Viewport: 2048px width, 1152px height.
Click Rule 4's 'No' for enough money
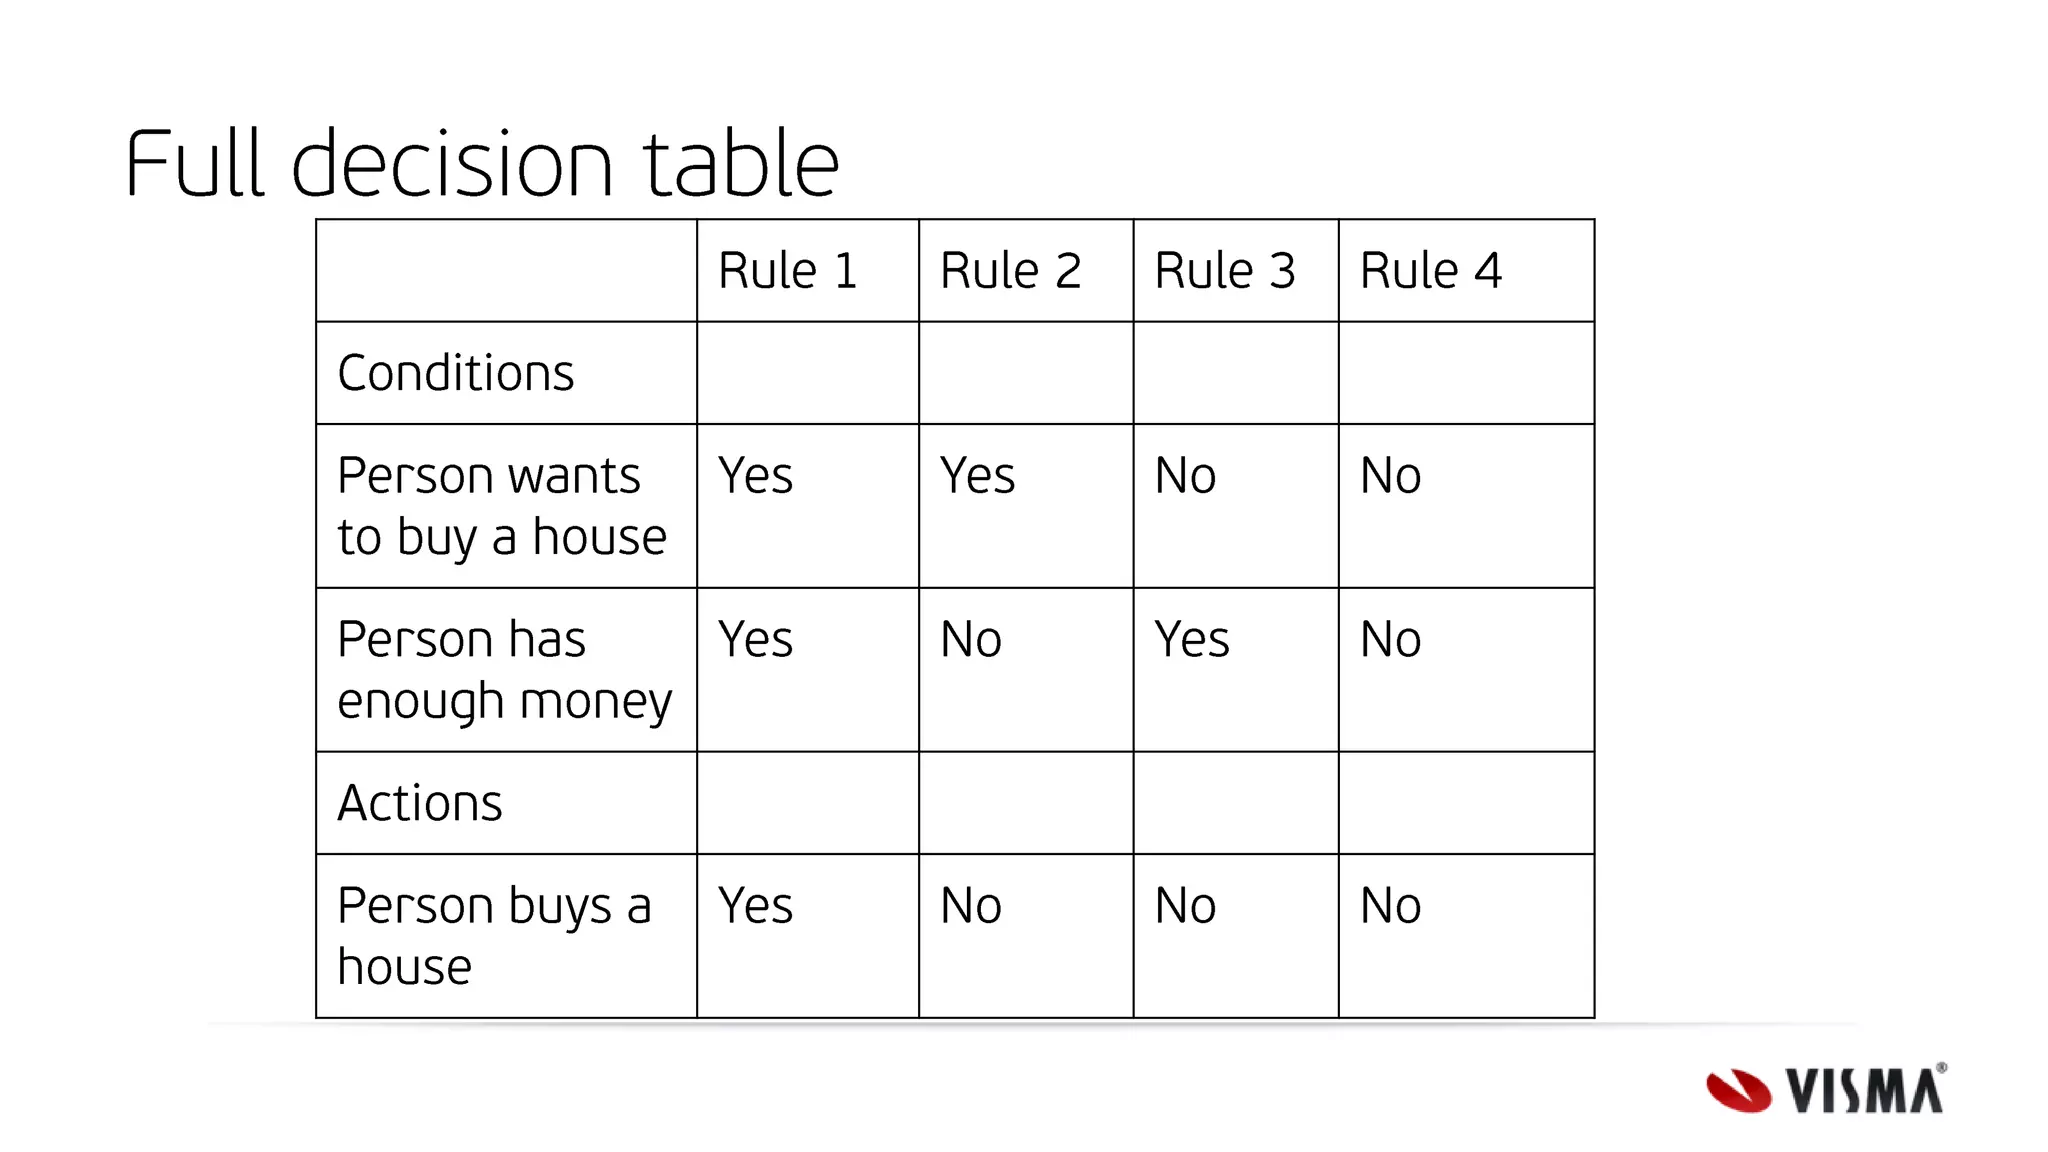click(1390, 640)
